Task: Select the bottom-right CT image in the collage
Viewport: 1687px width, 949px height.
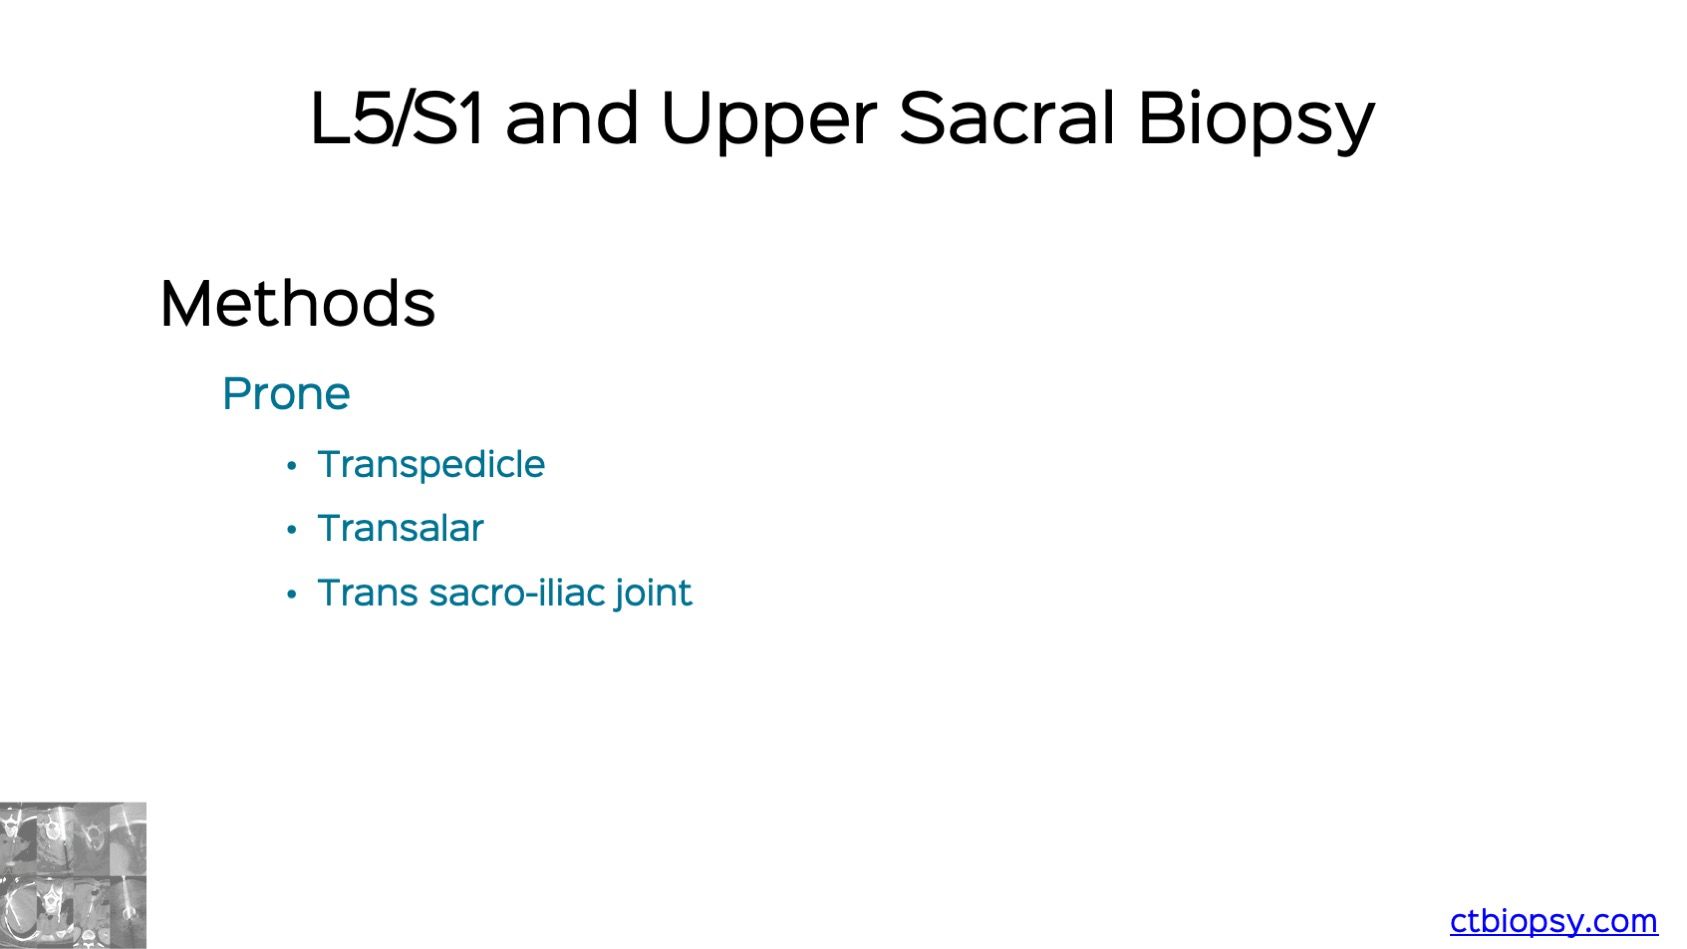Action: pos(128,912)
